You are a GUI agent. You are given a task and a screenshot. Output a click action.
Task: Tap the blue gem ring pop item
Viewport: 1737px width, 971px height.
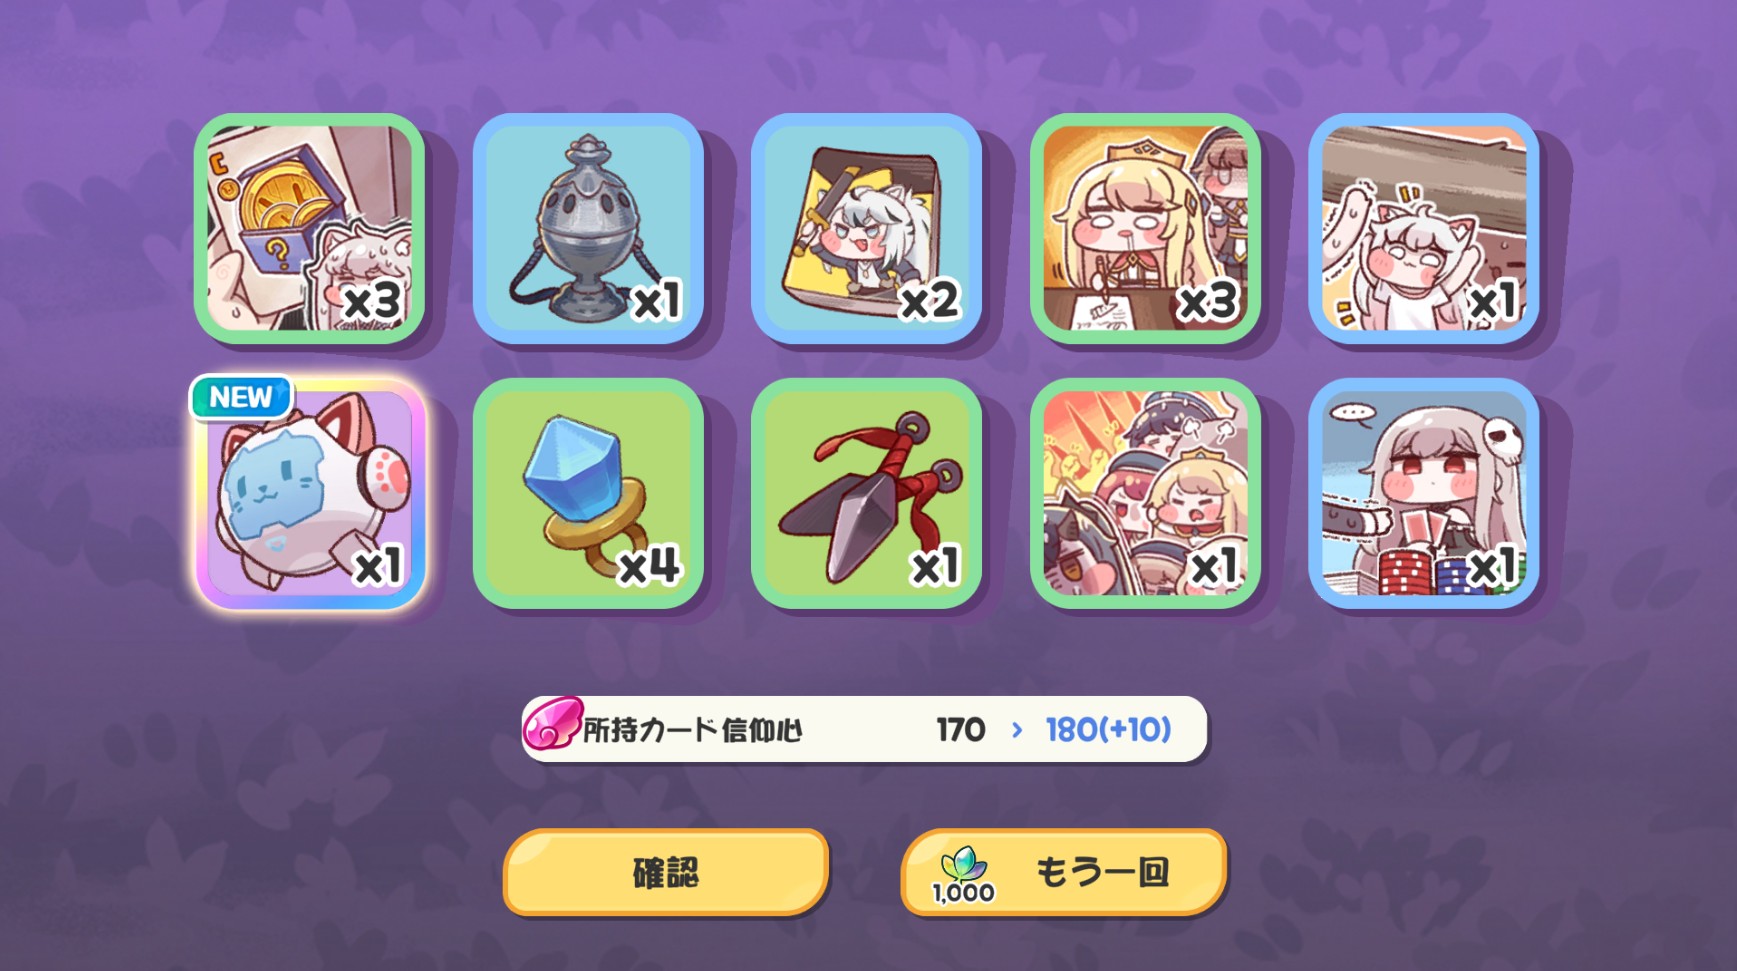(588, 494)
